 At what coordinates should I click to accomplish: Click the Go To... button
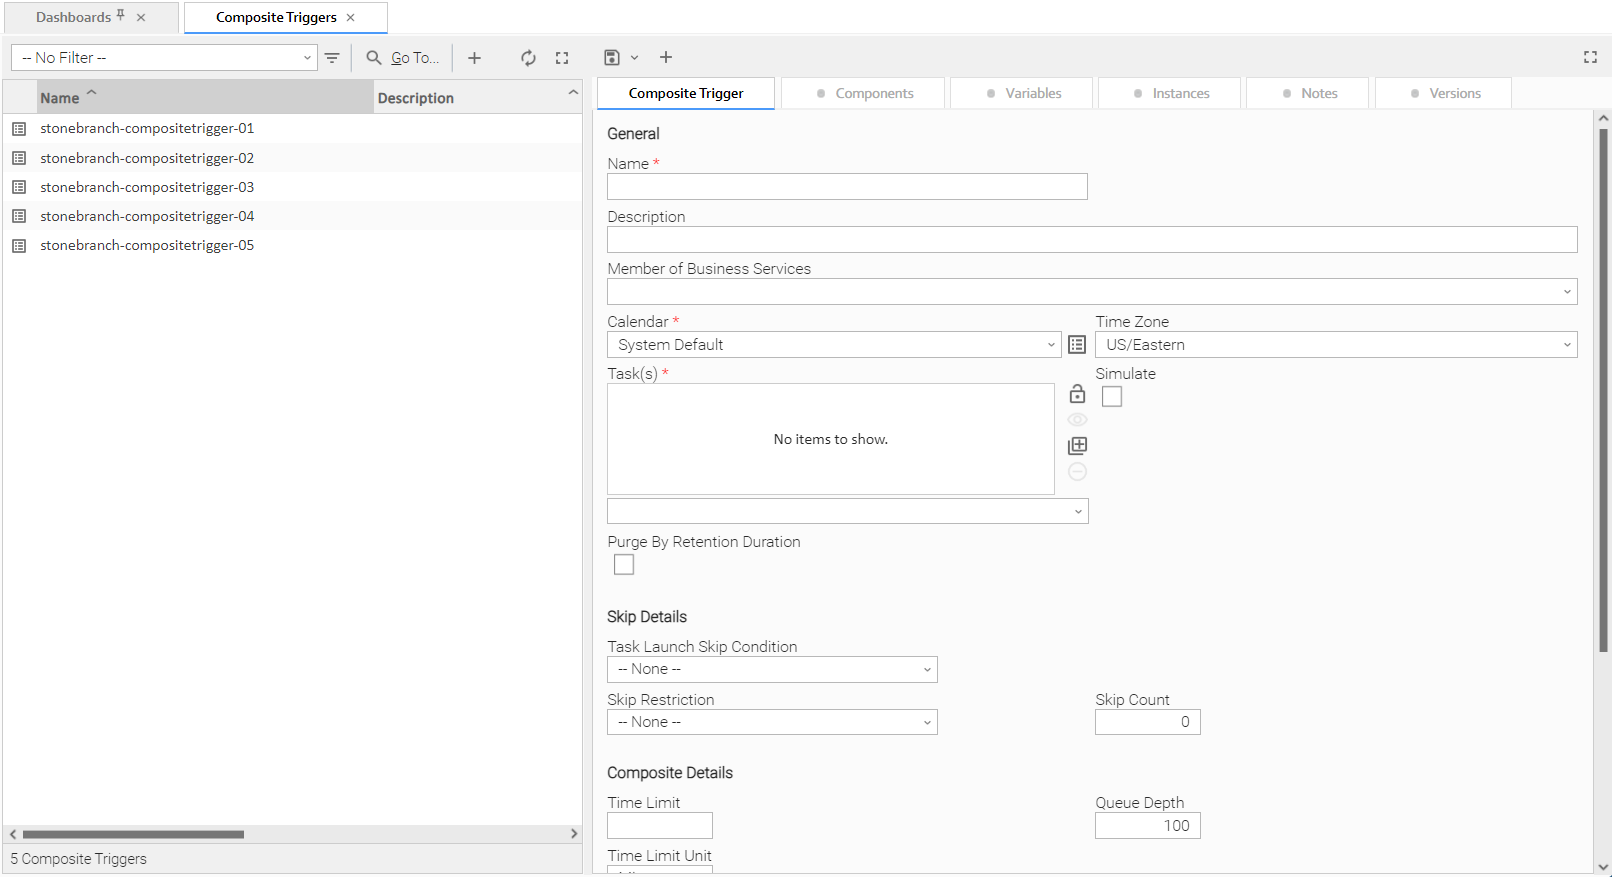coord(403,58)
